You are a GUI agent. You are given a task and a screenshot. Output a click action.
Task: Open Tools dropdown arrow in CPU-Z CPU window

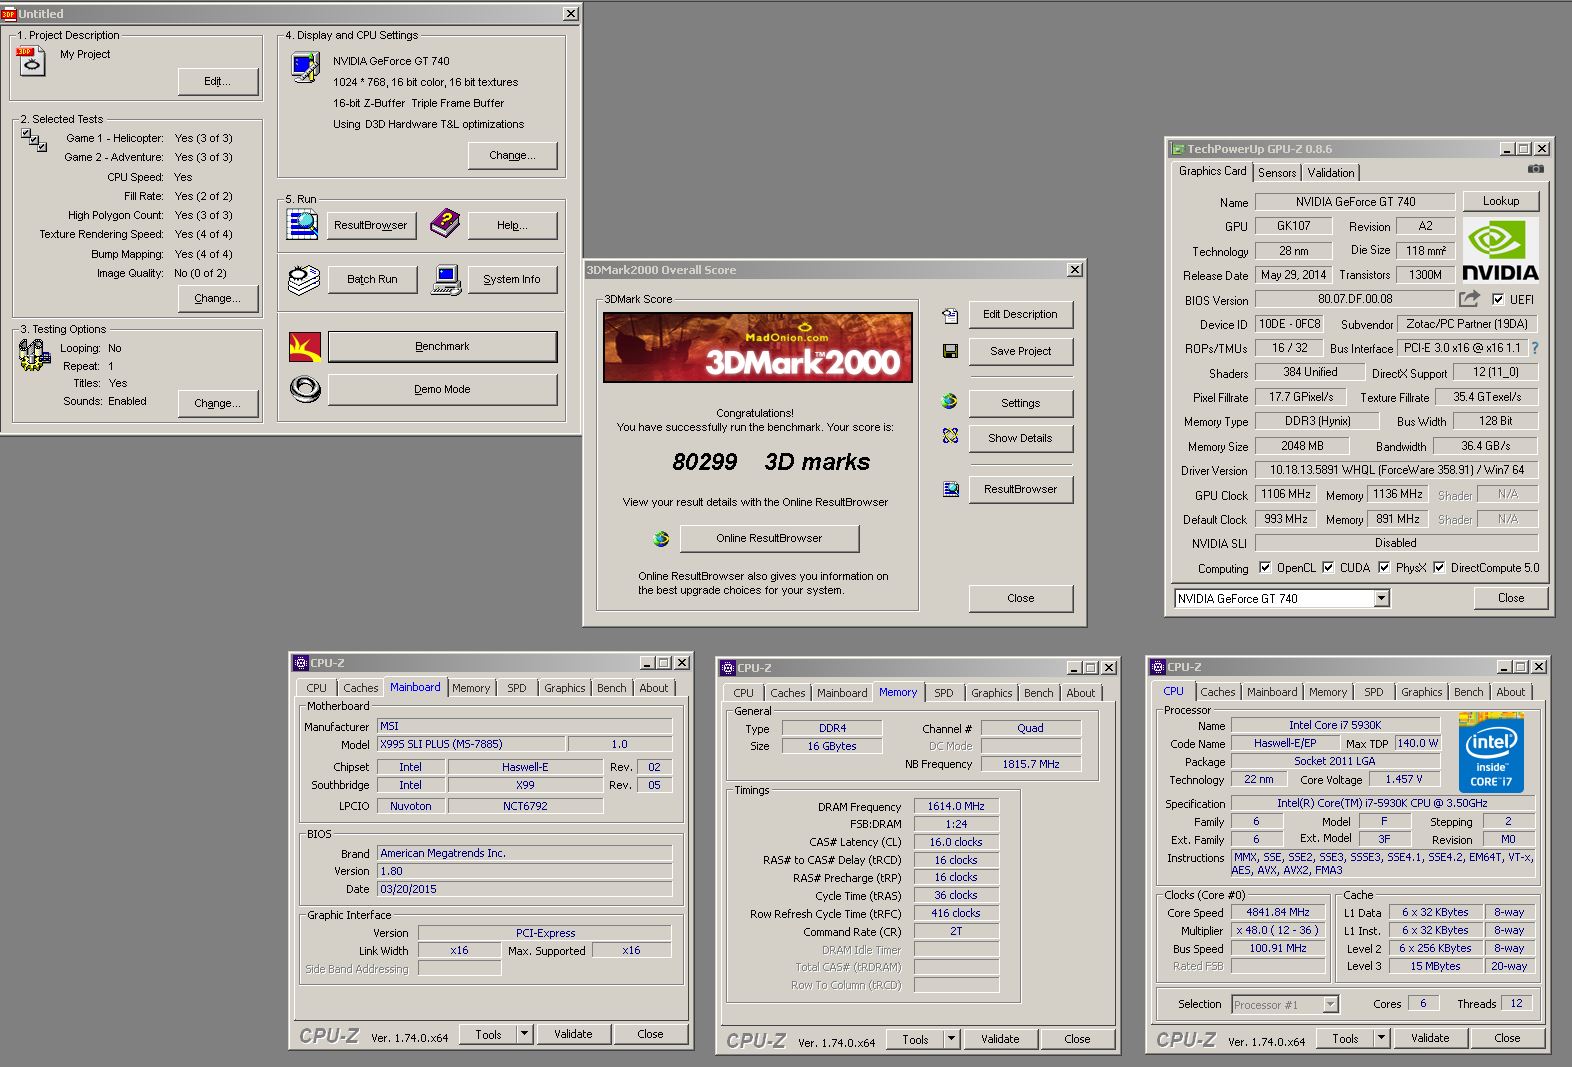pos(1381,1038)
